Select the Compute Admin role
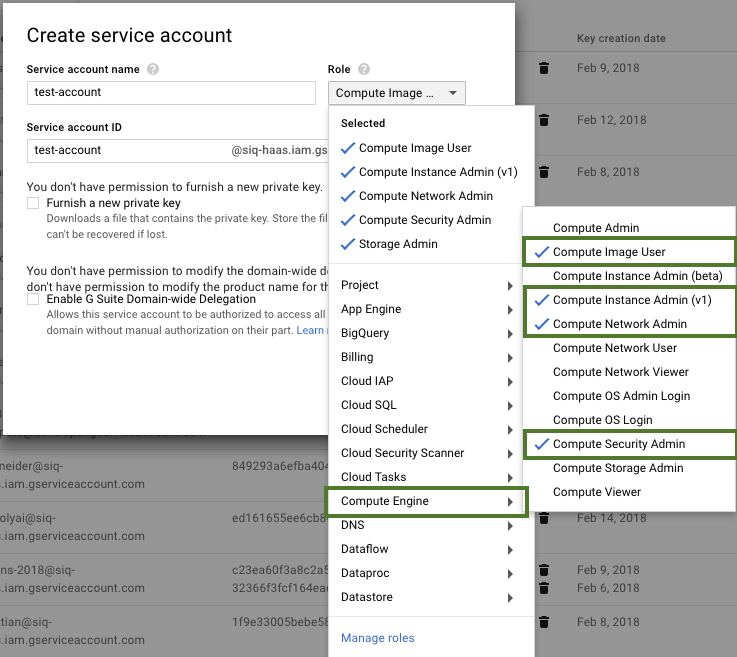Viewport: 737px width, 657px height. [596, 228]
